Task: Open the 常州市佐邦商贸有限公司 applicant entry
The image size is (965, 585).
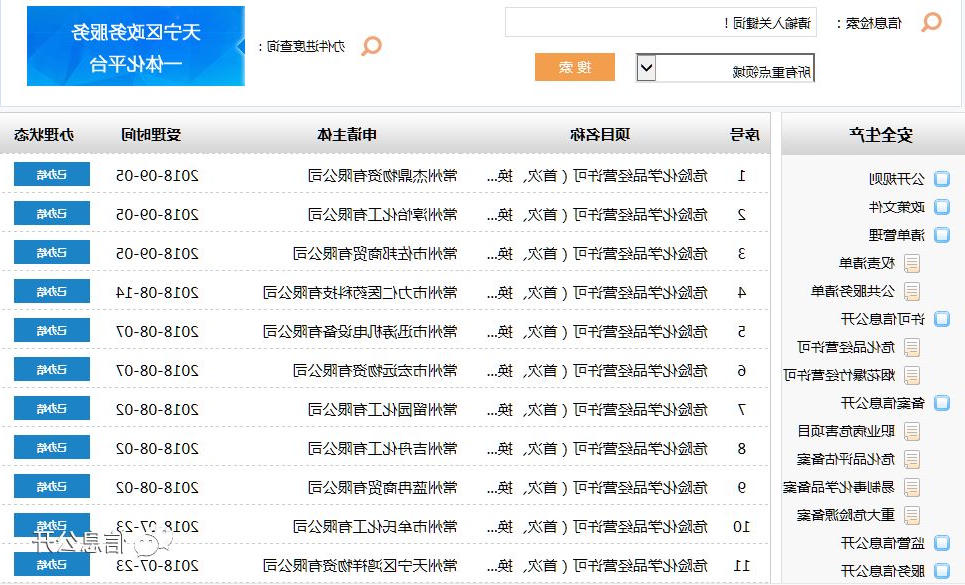Action: [x=375, y=253]
